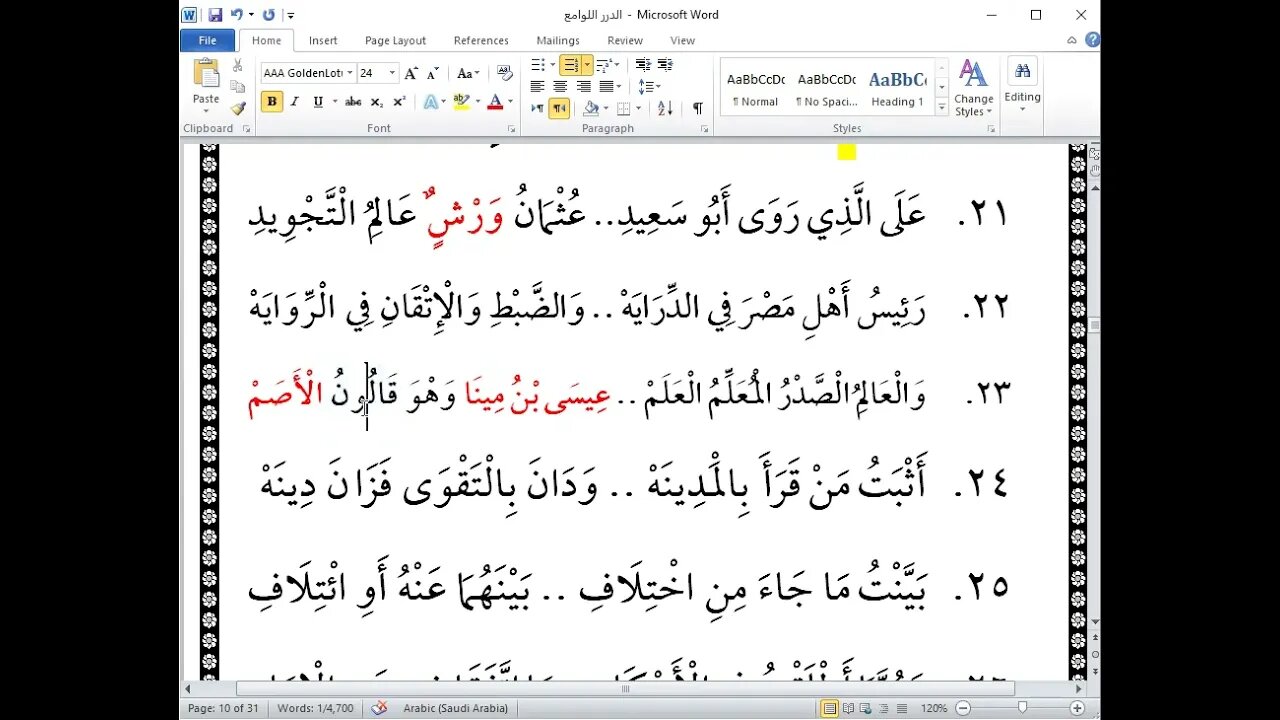Open the font size dropdown

(392, 74)
